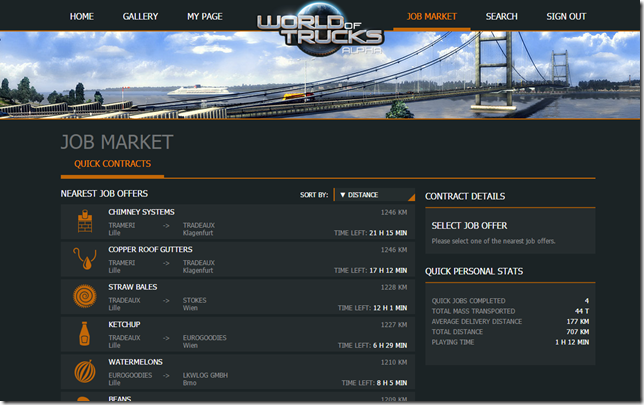Select the Straw Bales job title
644x405 pixels.
coord(133,287)
